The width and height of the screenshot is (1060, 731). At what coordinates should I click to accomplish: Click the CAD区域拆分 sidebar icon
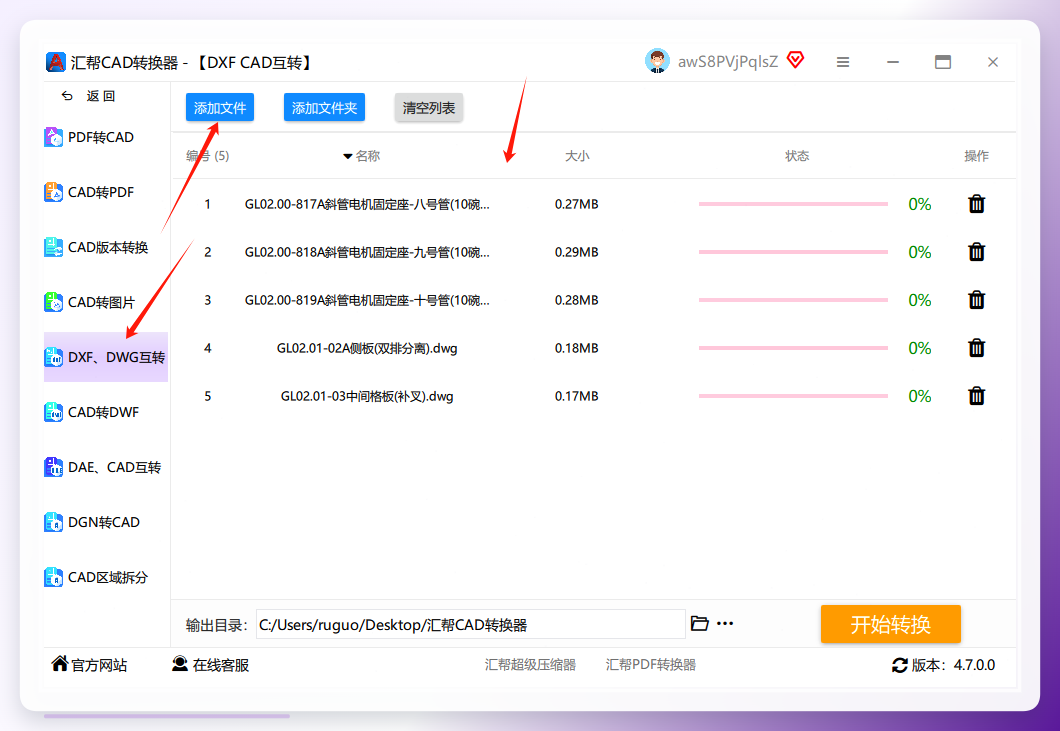point(53,577)
